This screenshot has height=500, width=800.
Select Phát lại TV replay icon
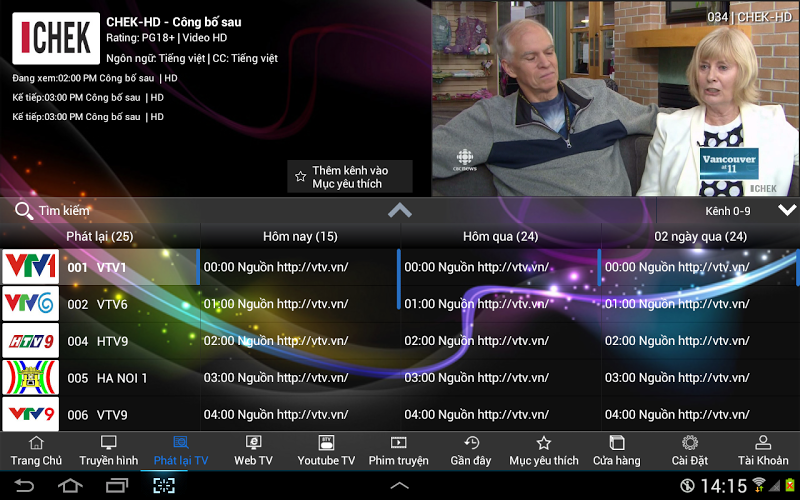tap(181, 442)
